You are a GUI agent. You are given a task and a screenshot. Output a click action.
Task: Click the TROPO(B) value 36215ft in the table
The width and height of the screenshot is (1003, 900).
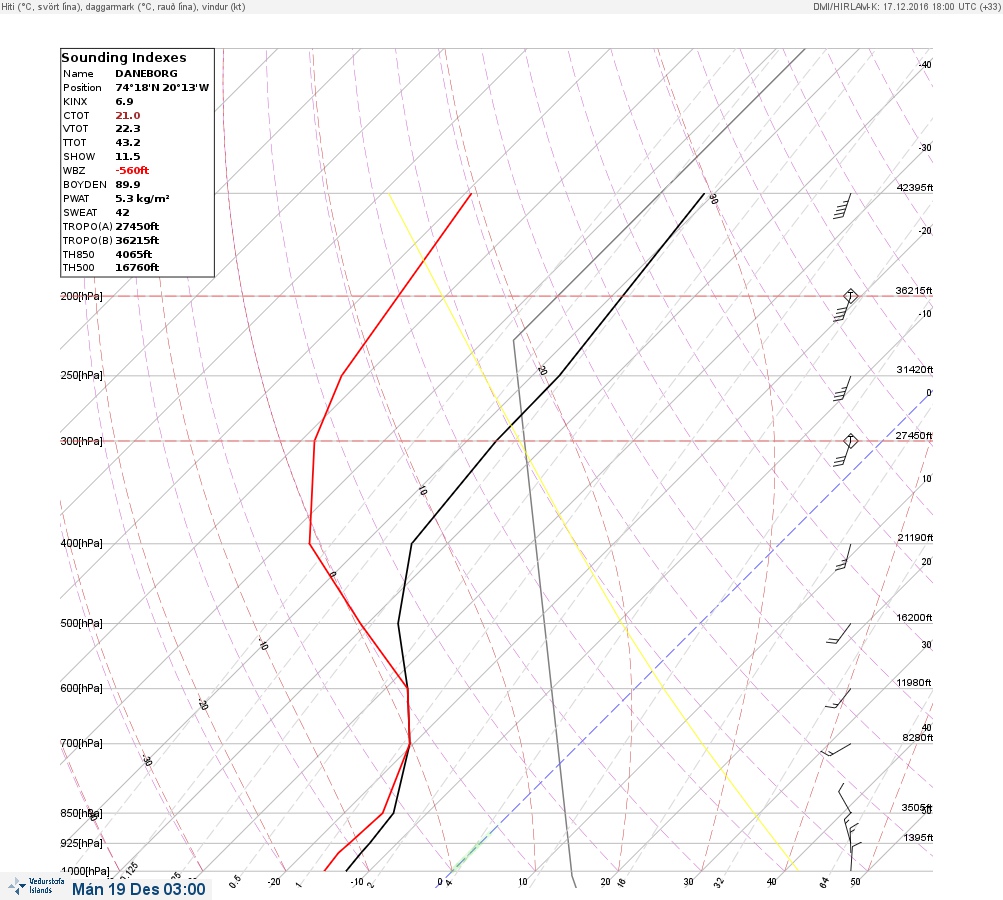click(137, 241)
